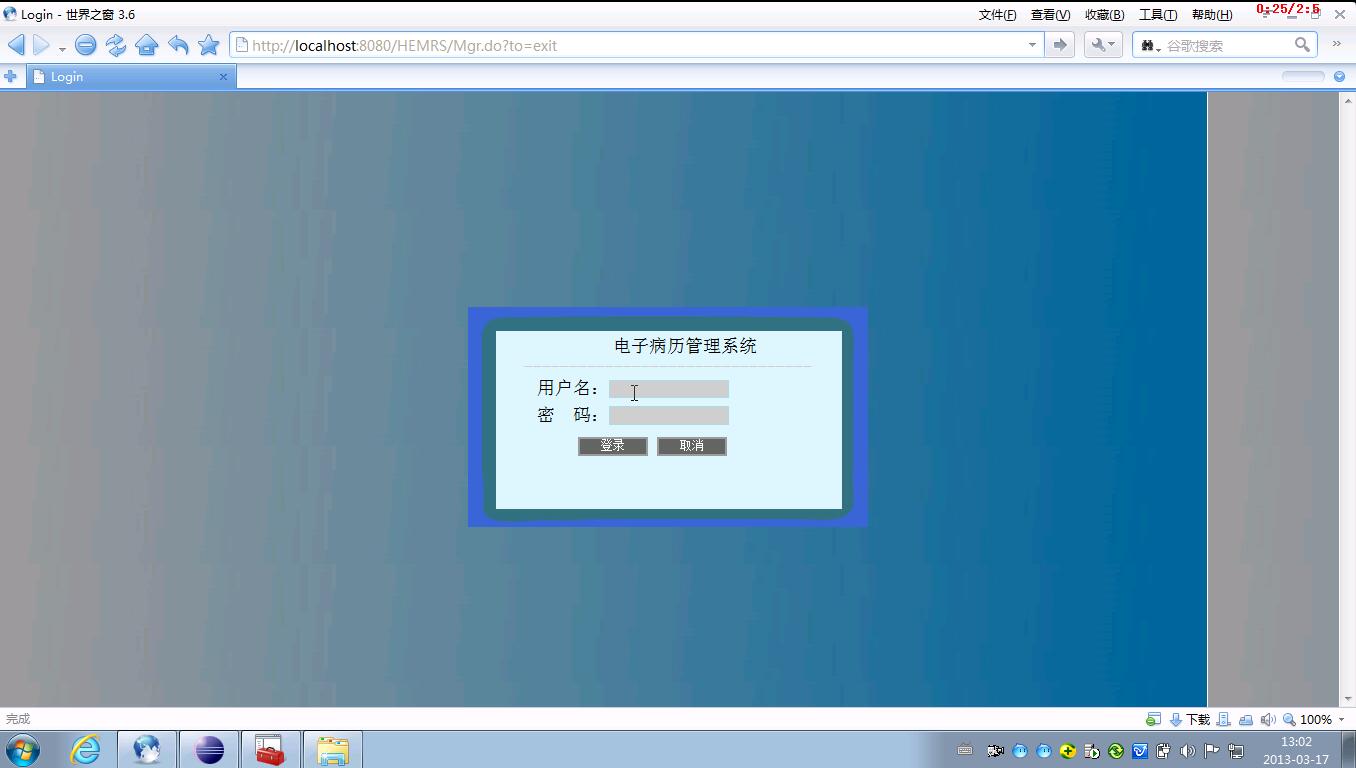1356x768 pixels.
Task: Click the status bar icon left of speaker
Action: point(1246,719)
